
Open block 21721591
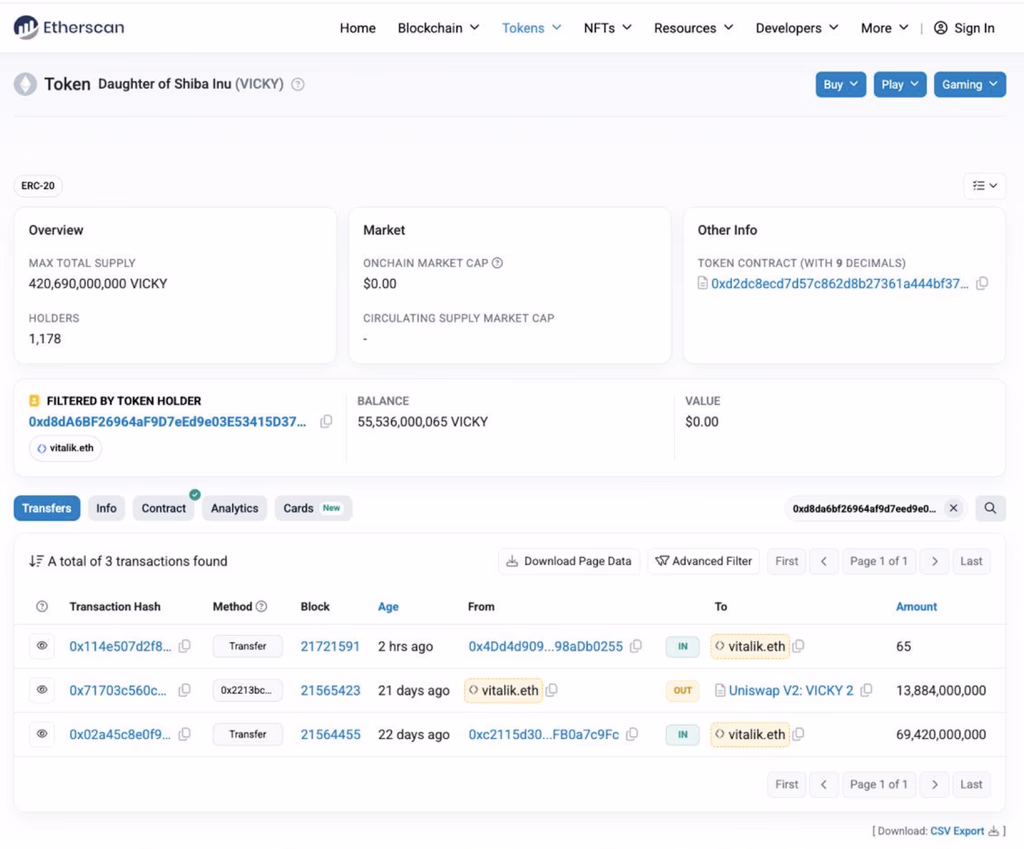coord(330,646)
